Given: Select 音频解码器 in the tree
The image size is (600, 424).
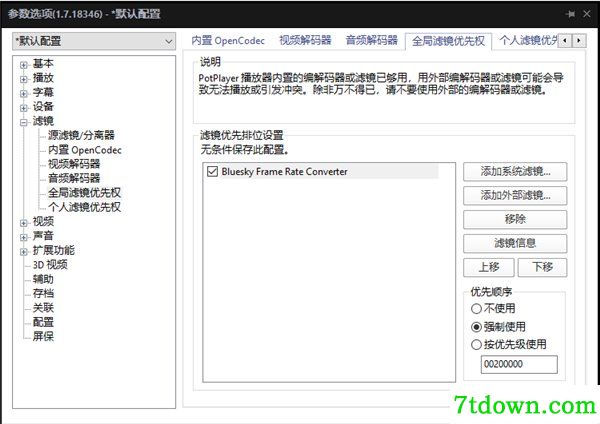Looking at the screenshot, I should point(74,178).
